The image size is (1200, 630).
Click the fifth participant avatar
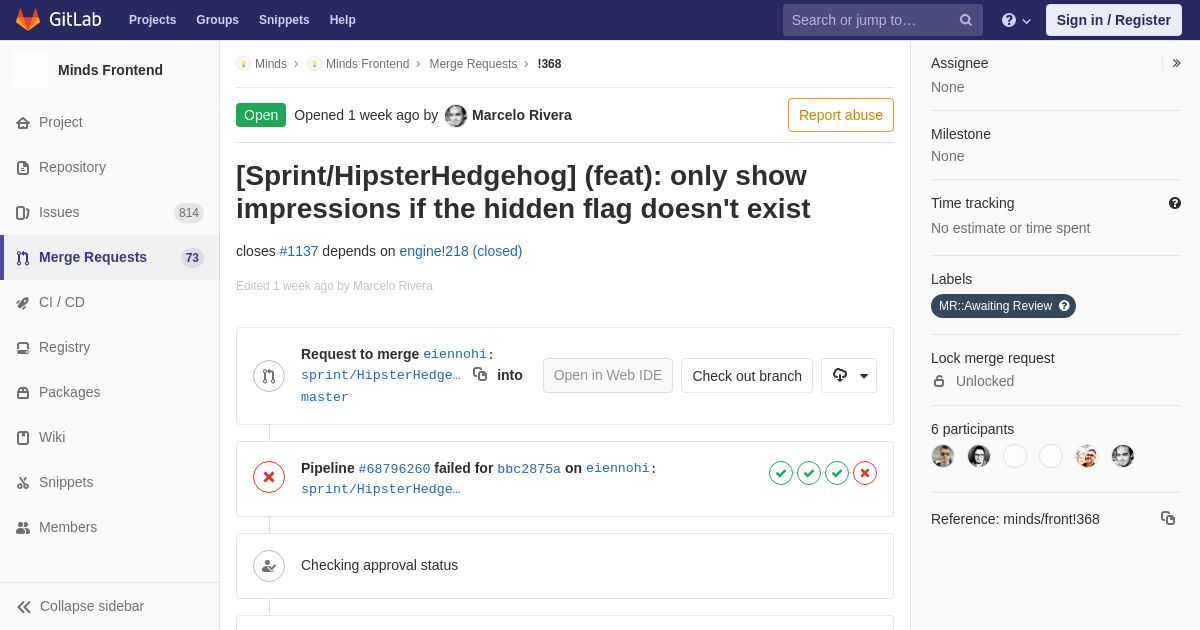[1087, 456]
